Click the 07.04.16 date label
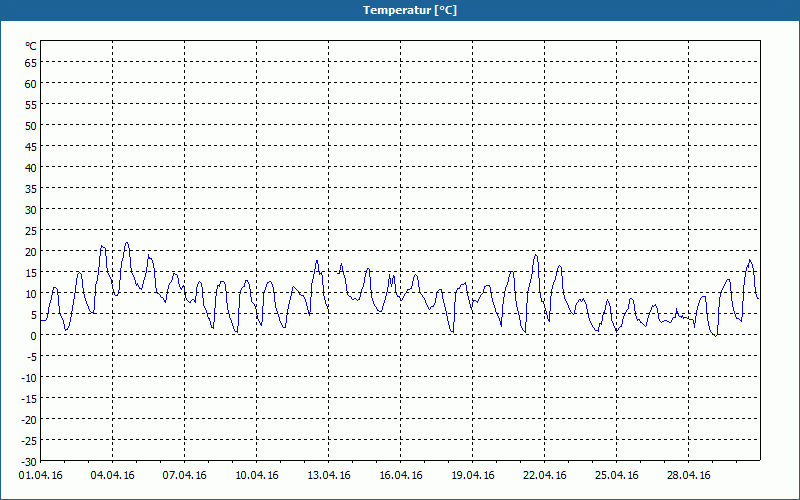 [185, 476]
